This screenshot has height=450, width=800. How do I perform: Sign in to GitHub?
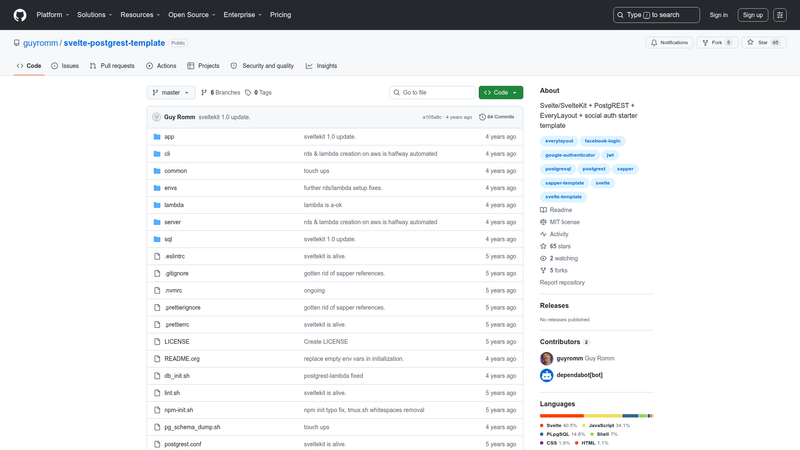pyautogui.click(x=718, y=15)
